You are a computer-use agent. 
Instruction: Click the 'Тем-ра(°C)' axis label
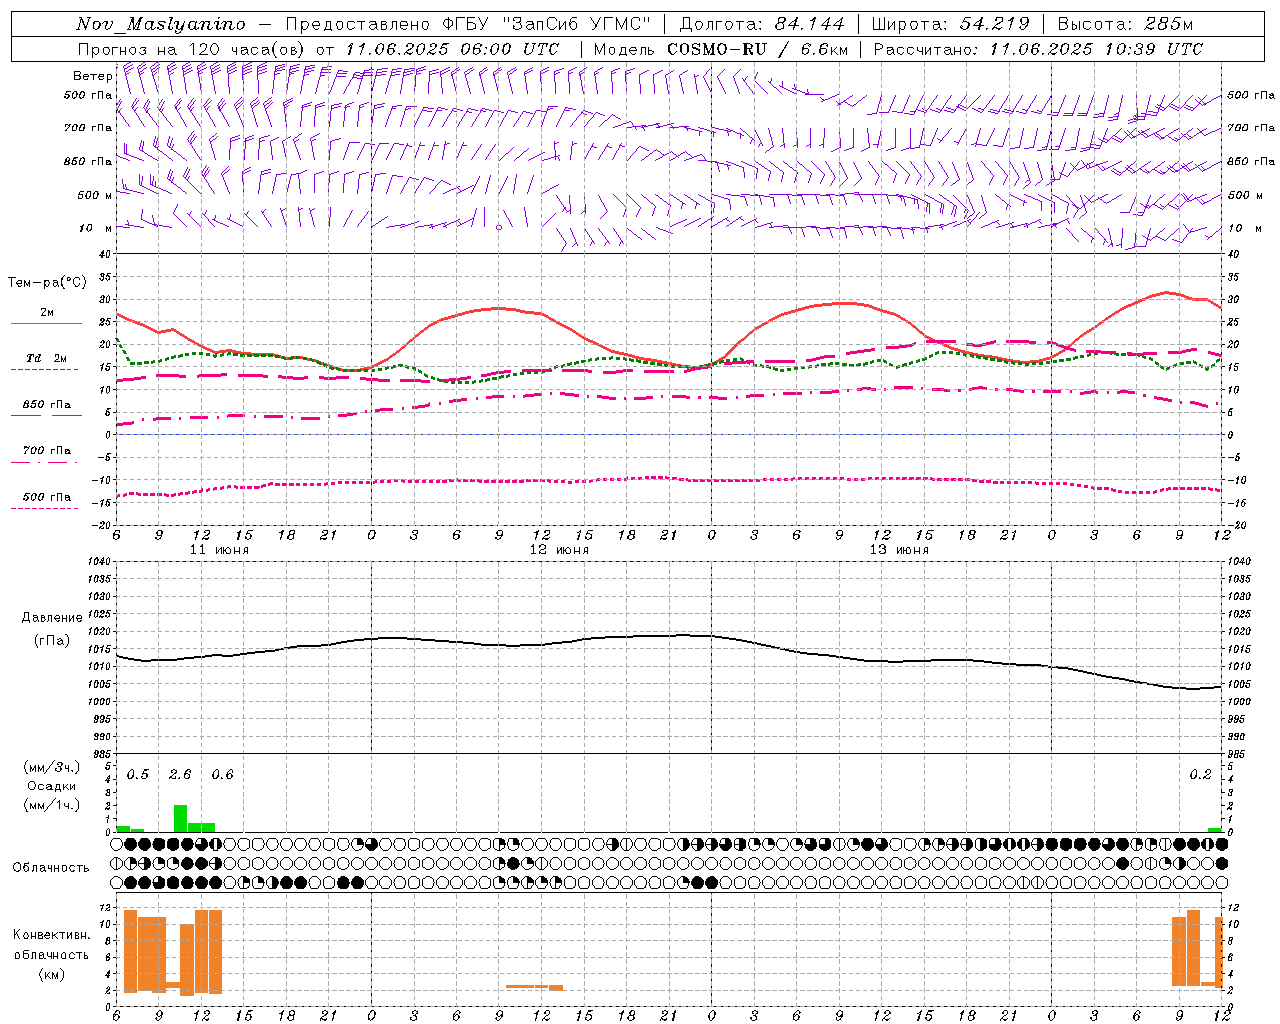(x=47, y=283)
